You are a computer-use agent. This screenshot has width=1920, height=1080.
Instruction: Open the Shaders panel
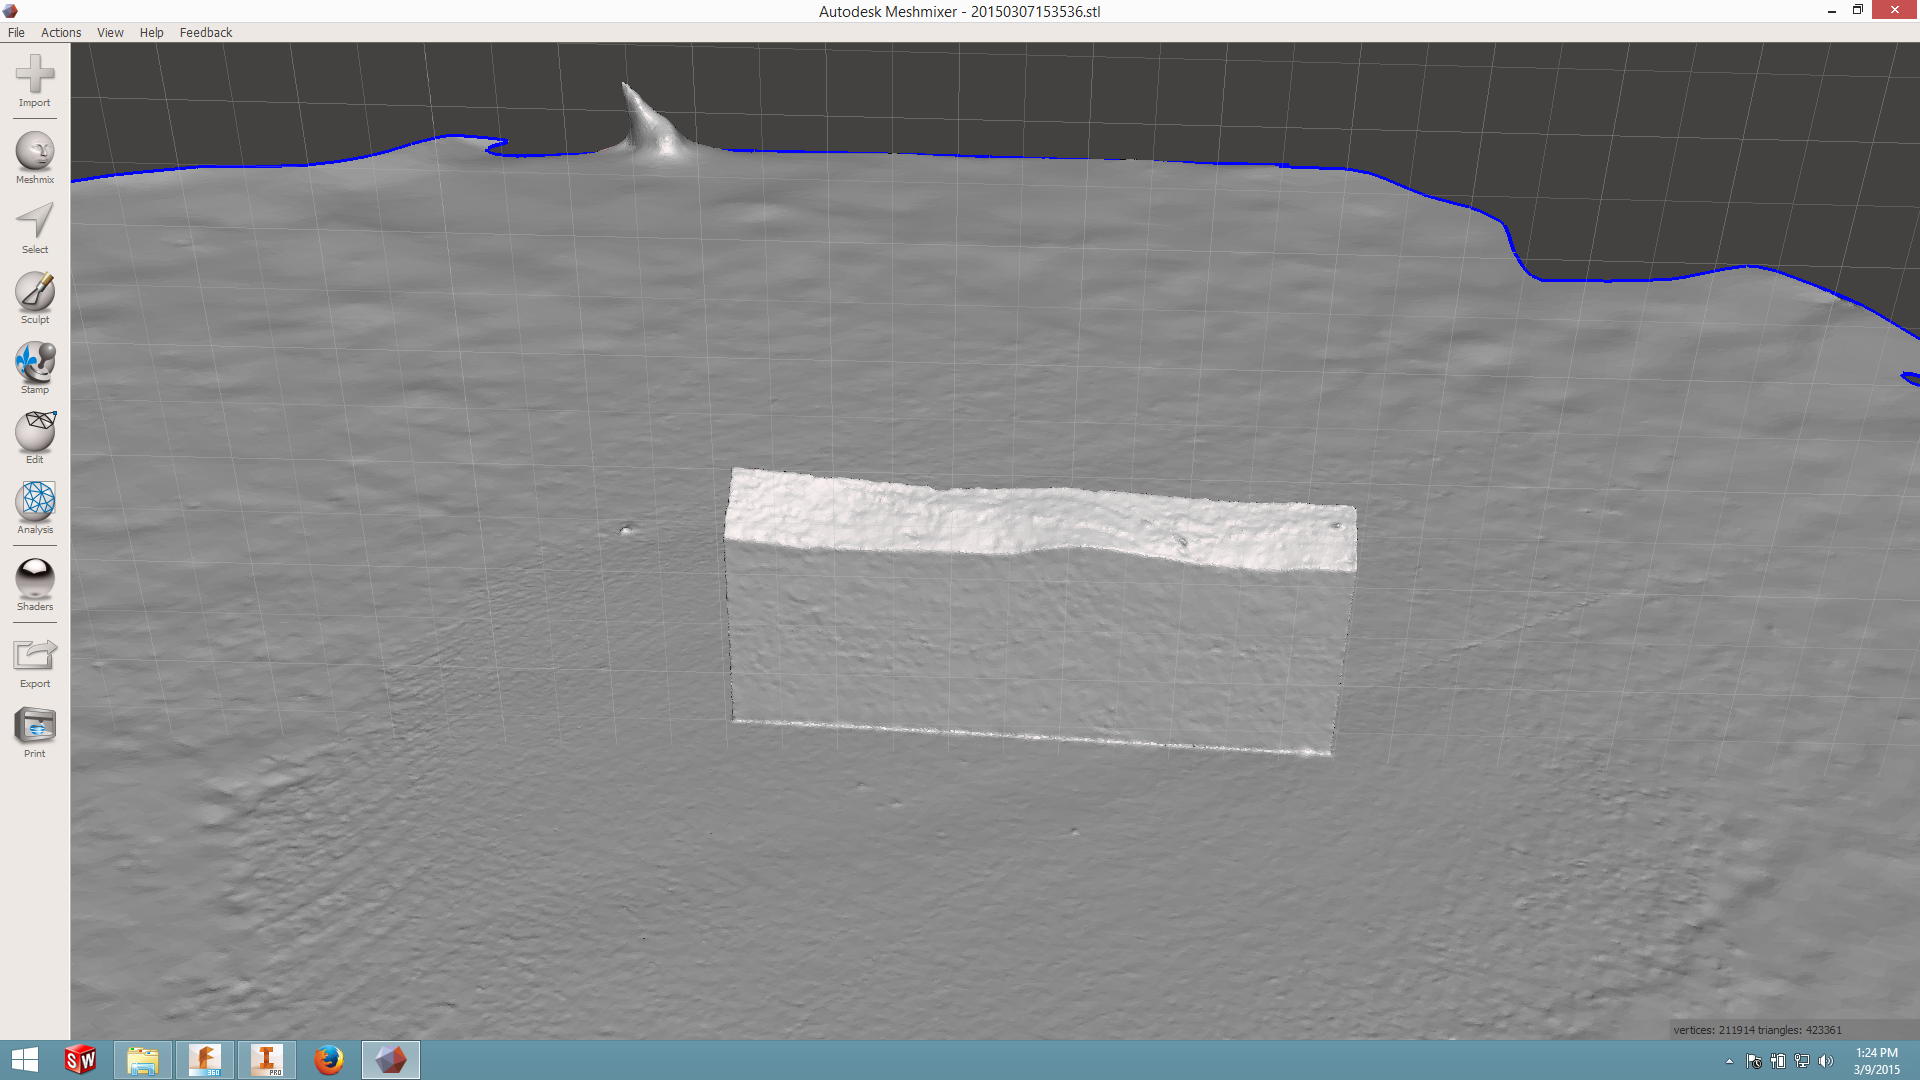[x=35, y=584]
